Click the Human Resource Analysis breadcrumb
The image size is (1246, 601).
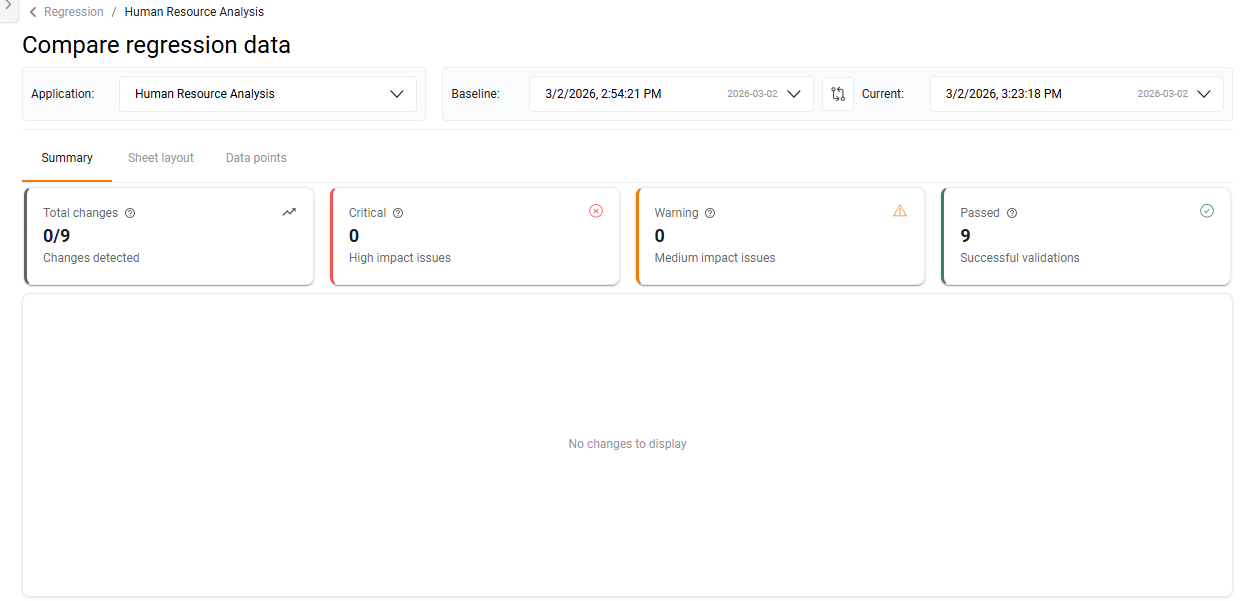tap(194, 11)
